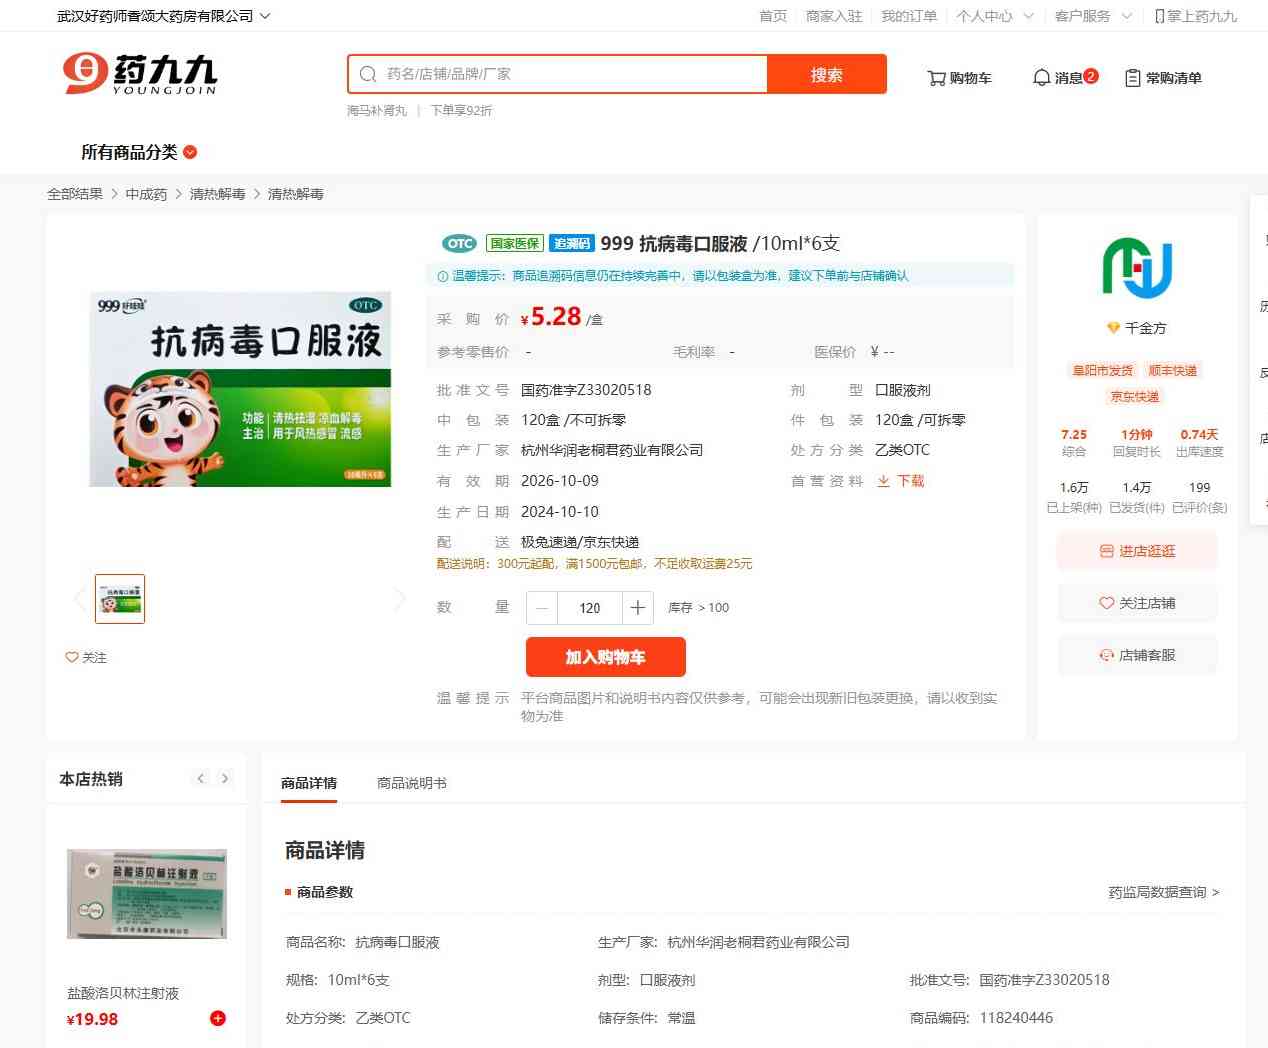Switch to the 商品说明书 tab
Viewport: 1268px width, 1048px height.
[411, 783]
